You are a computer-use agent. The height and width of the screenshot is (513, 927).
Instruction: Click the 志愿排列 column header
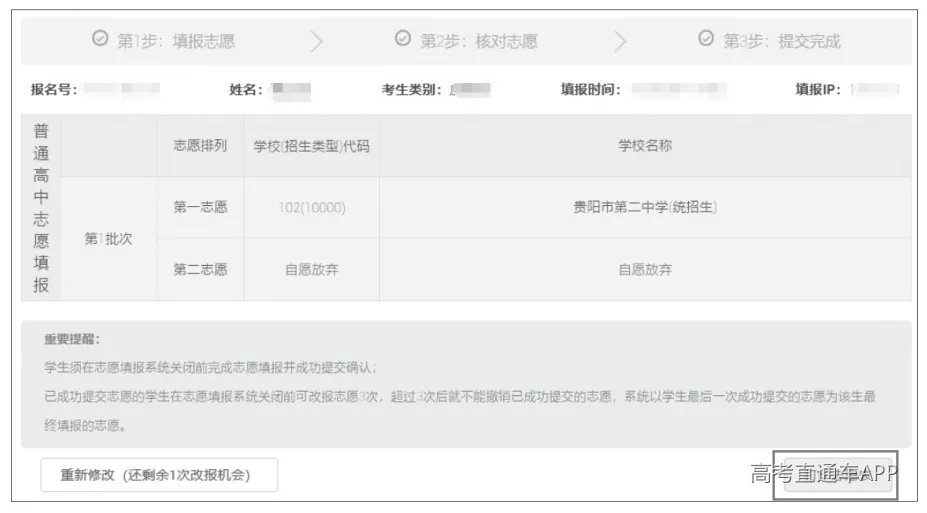[x=200, y=145]
